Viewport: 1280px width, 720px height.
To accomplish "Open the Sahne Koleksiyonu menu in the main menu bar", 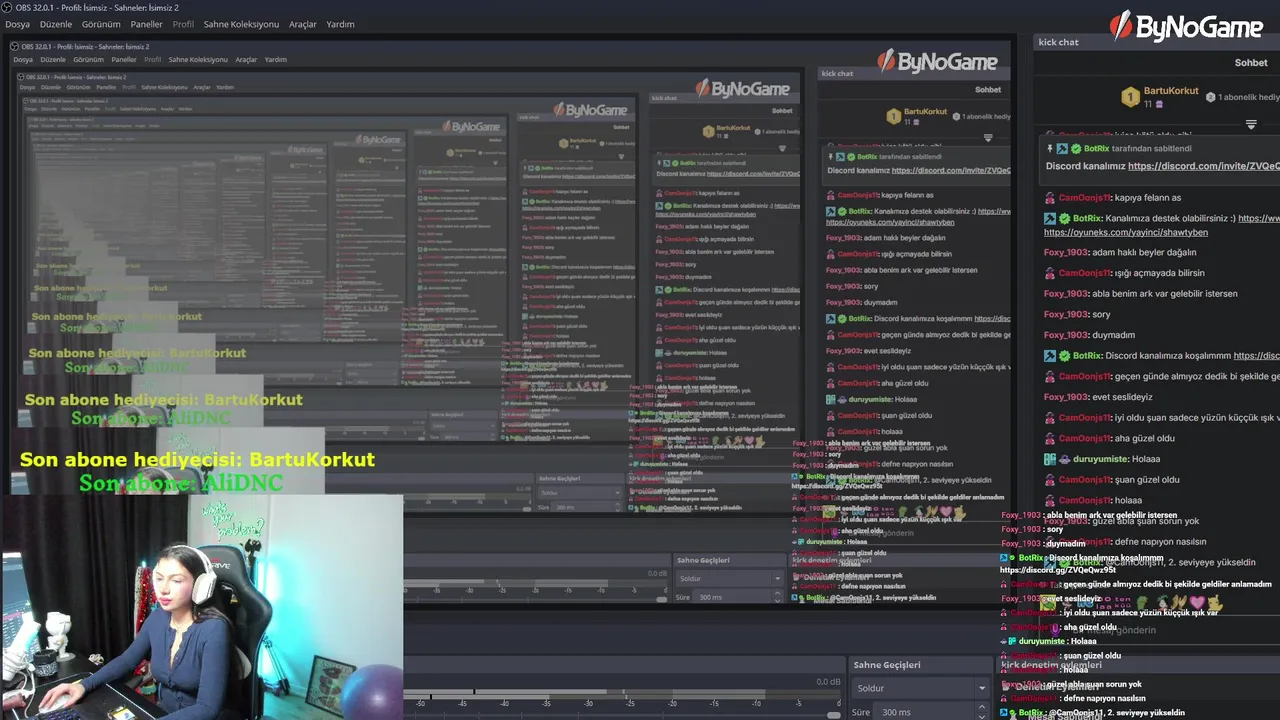I will (241, 24).
